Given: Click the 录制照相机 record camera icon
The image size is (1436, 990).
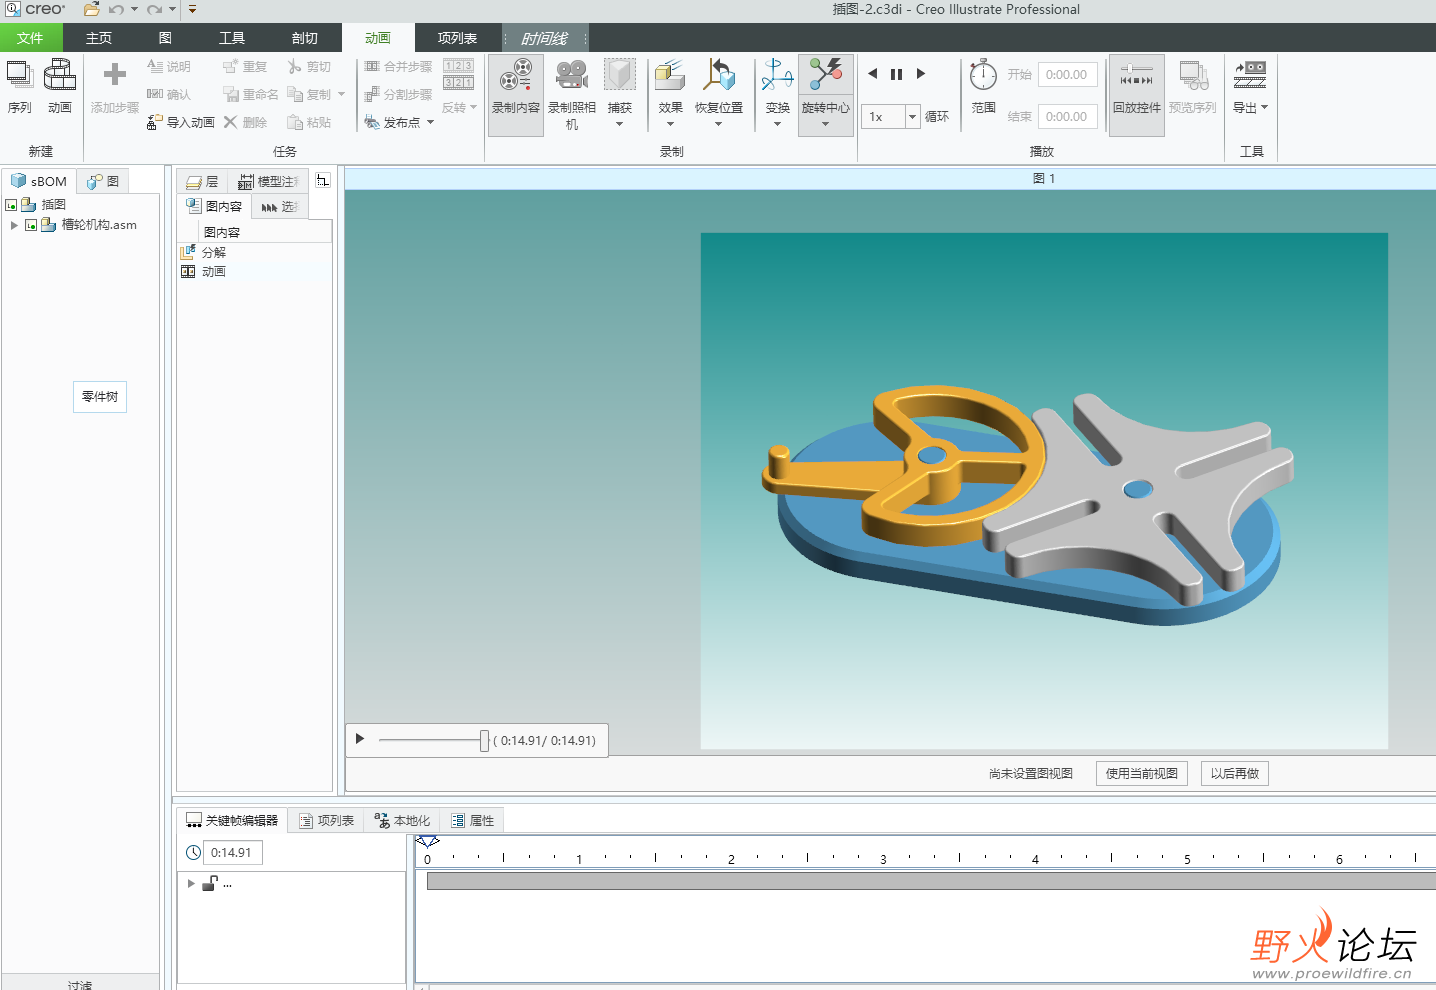Looking at the screenshot, I should (x=572, y=75).
